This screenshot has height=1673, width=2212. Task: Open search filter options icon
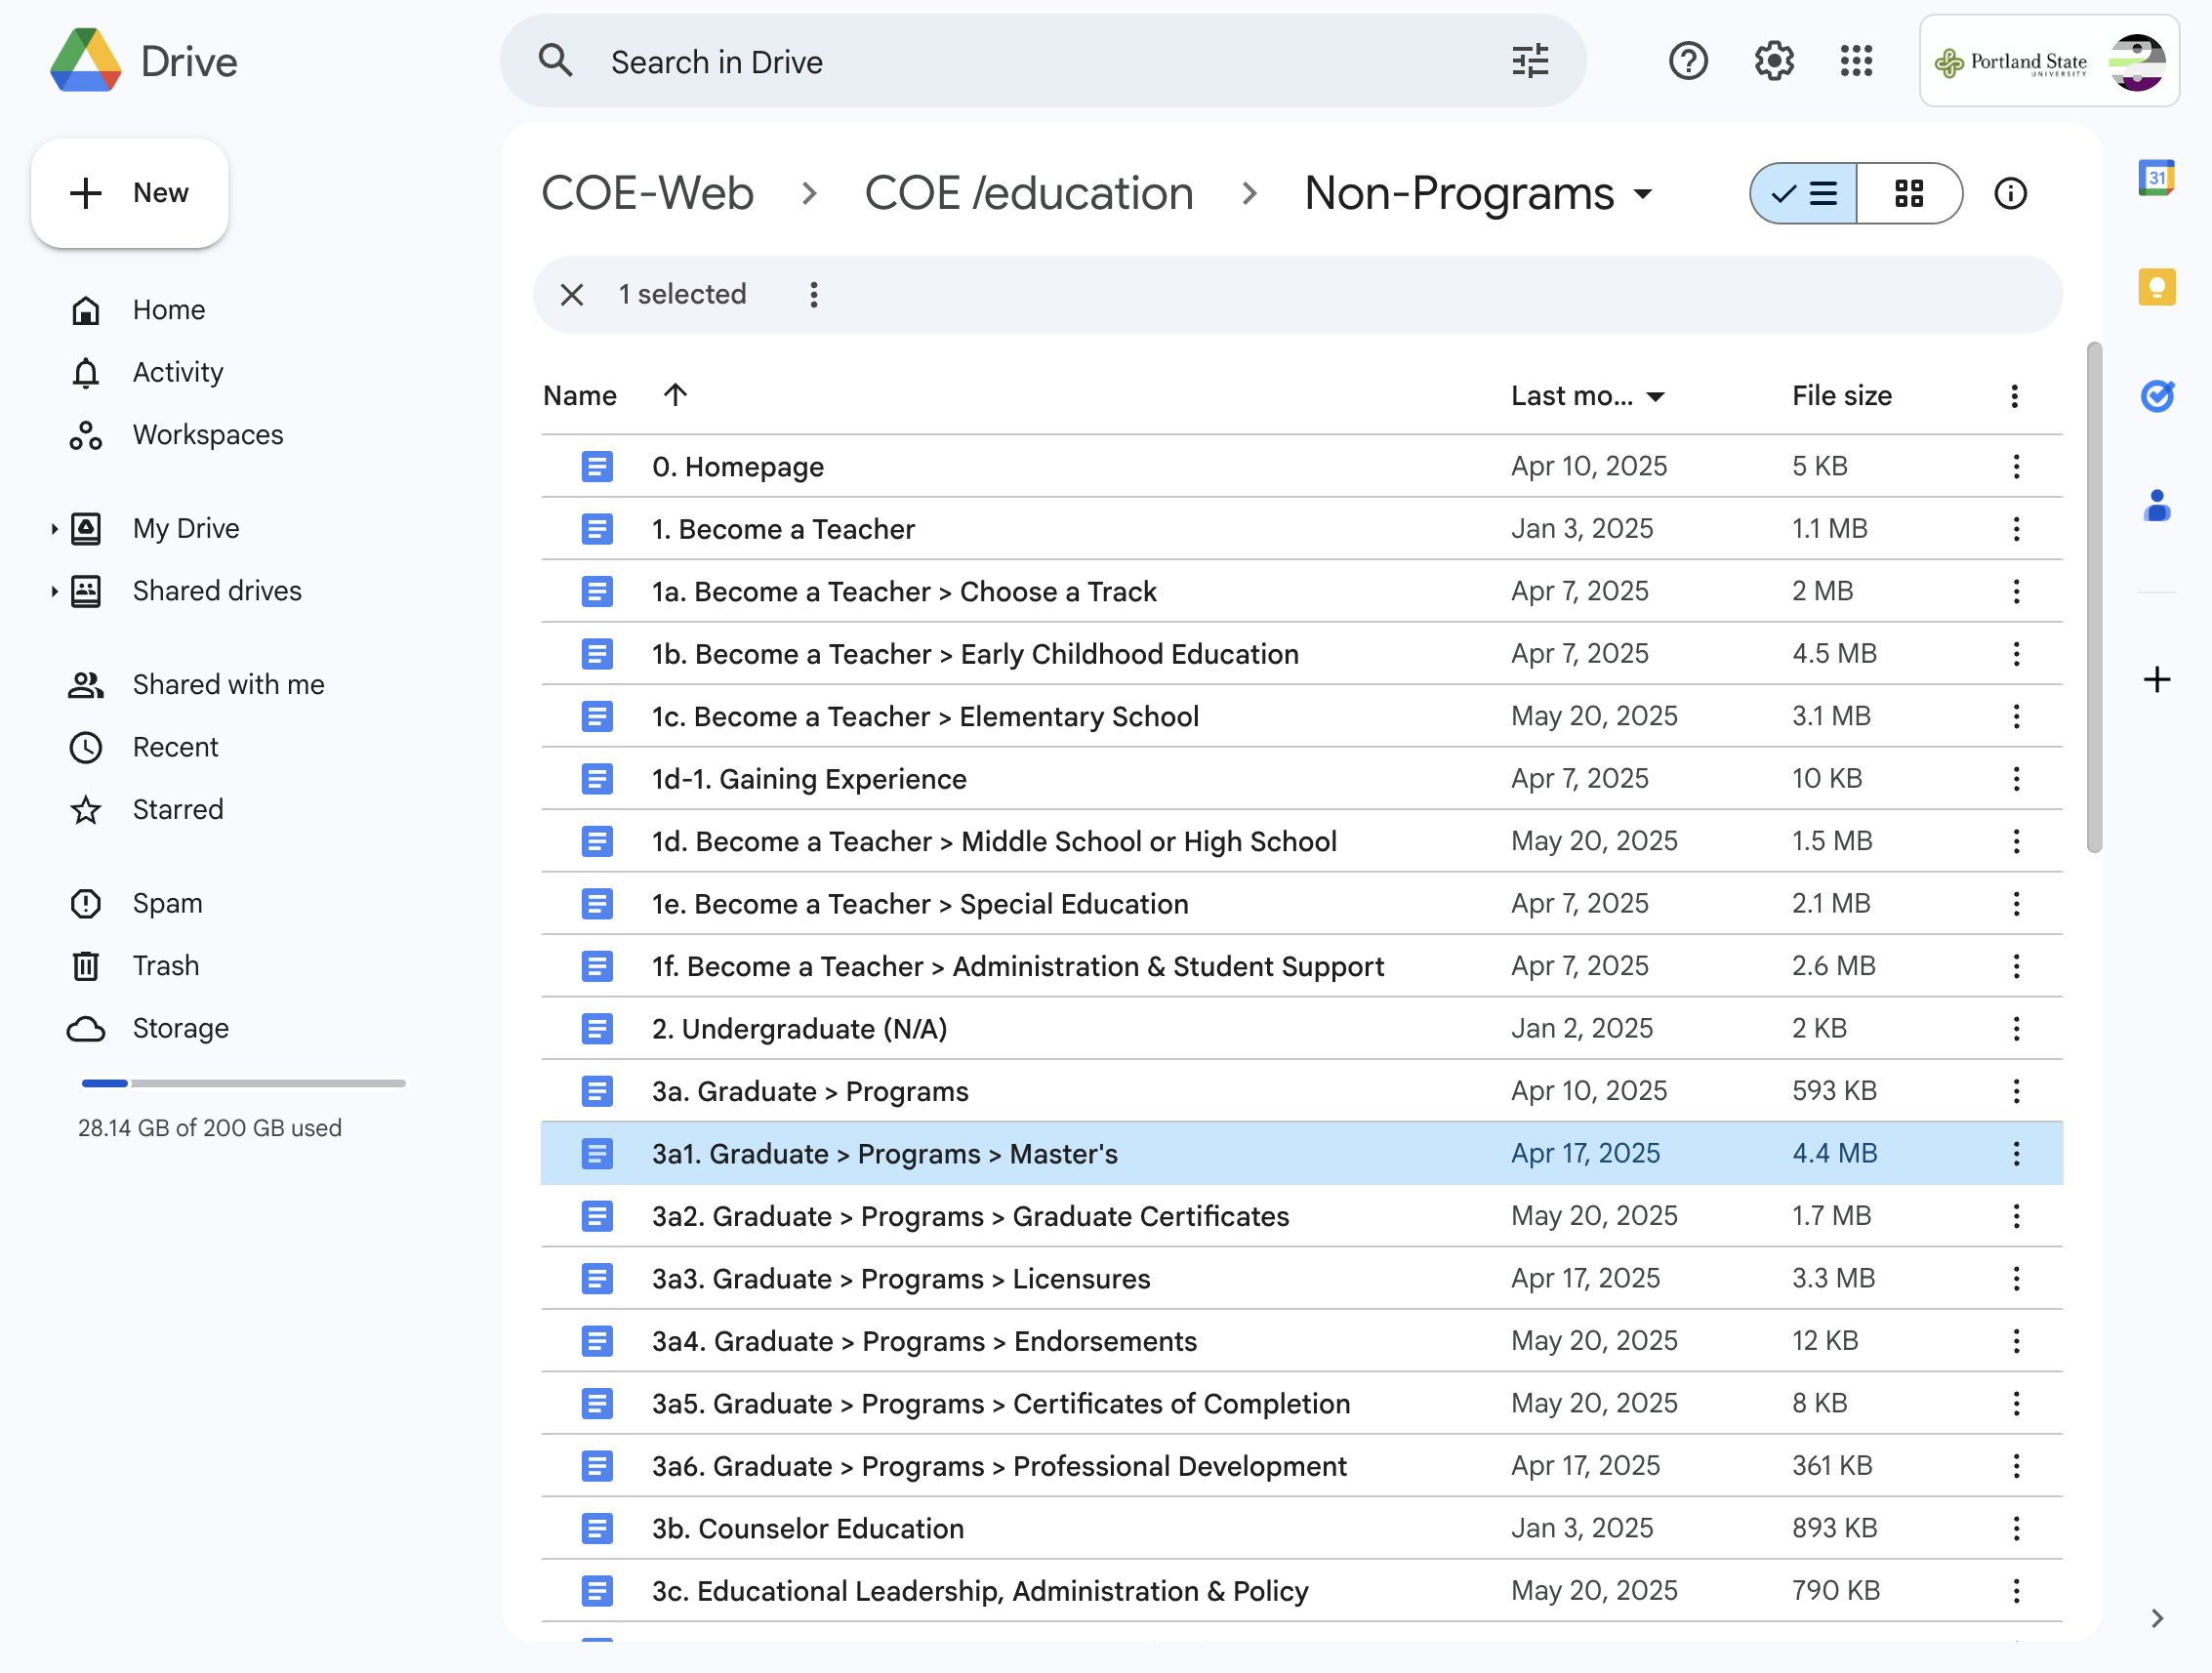pos(1529,61)
